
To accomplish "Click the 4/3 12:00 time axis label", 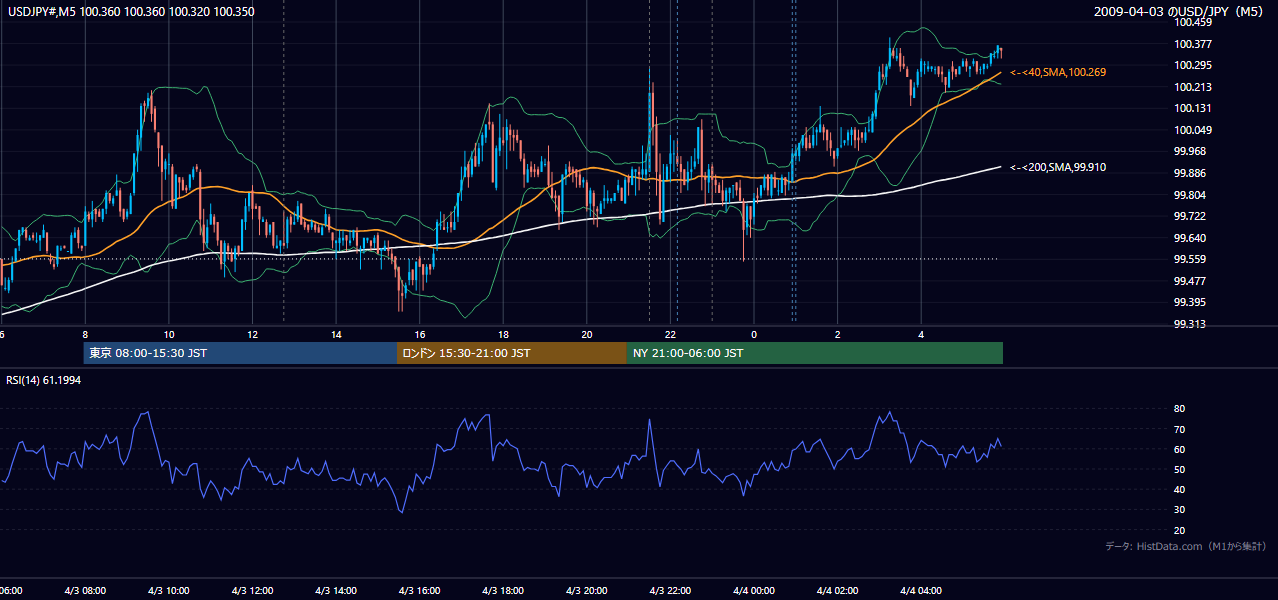I will point(252,590).
